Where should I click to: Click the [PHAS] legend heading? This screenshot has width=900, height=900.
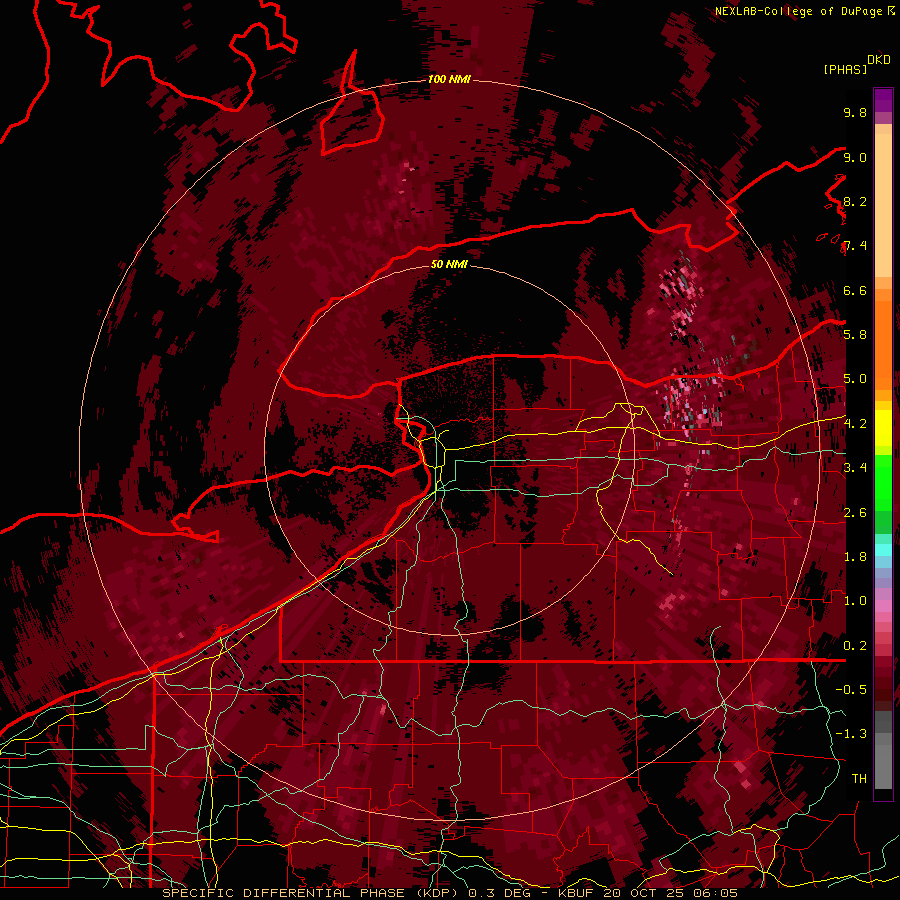point(845,69)
